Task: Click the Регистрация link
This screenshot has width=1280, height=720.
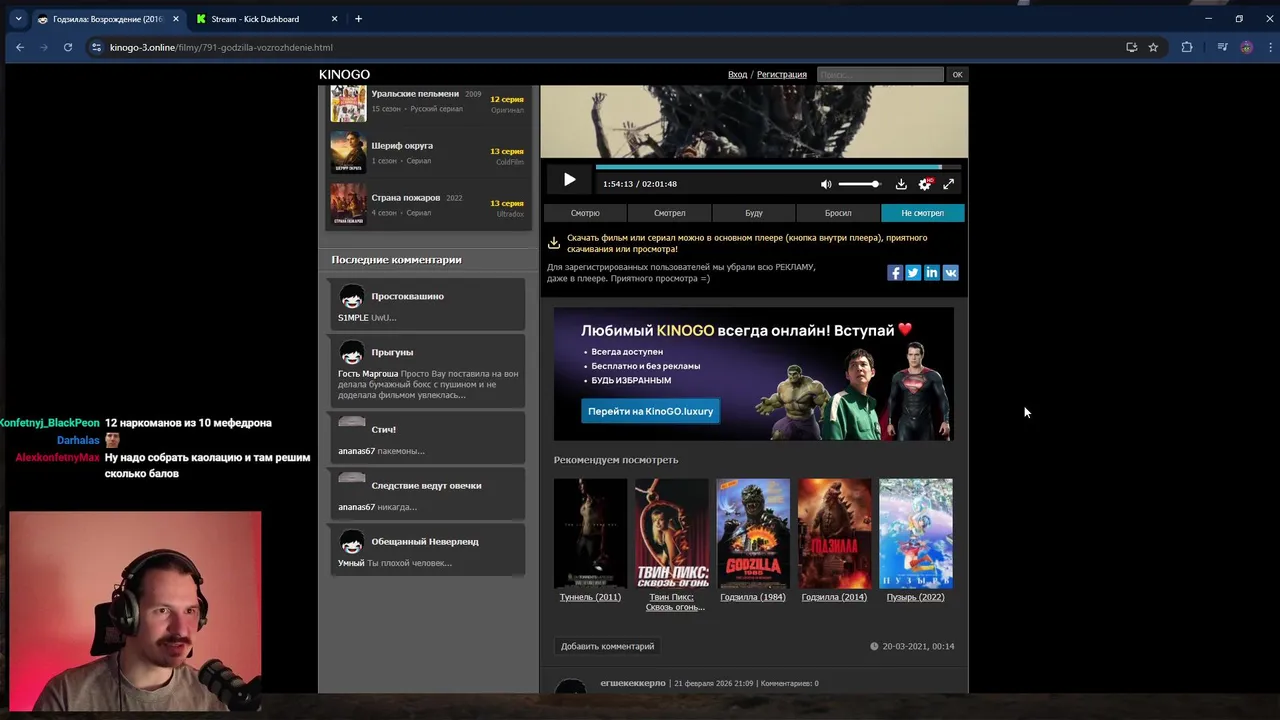Action: click(782, 74)
